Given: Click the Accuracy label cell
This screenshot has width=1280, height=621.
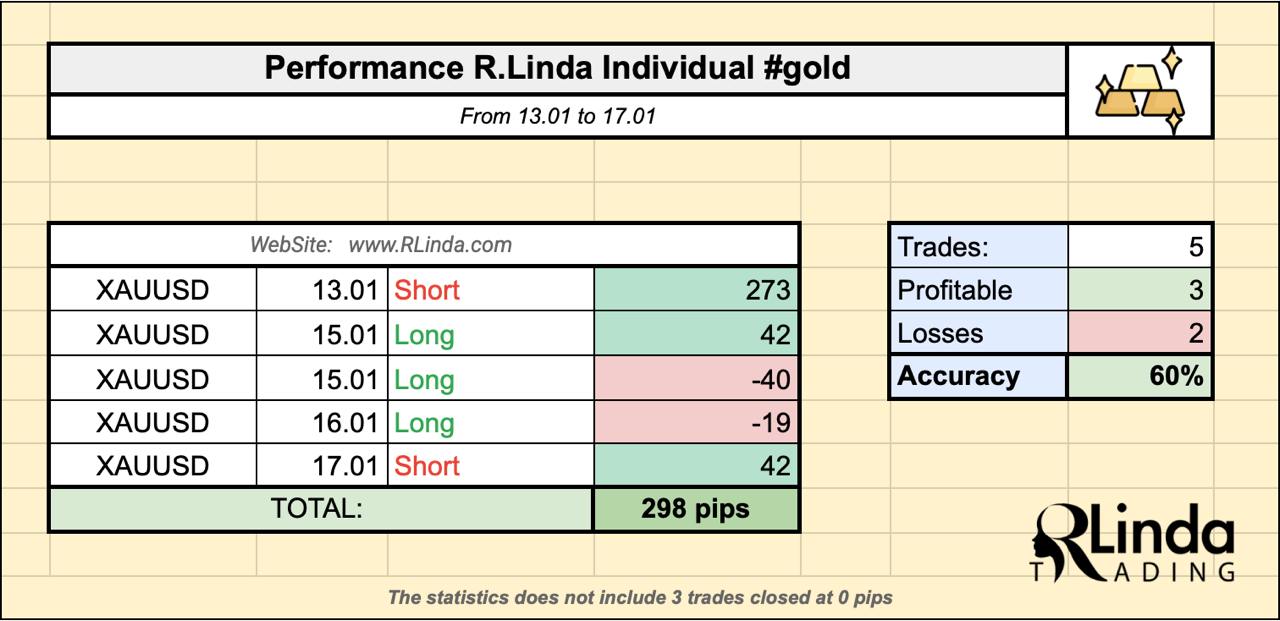Looking at the screenshot, I should tap(978, 377).
